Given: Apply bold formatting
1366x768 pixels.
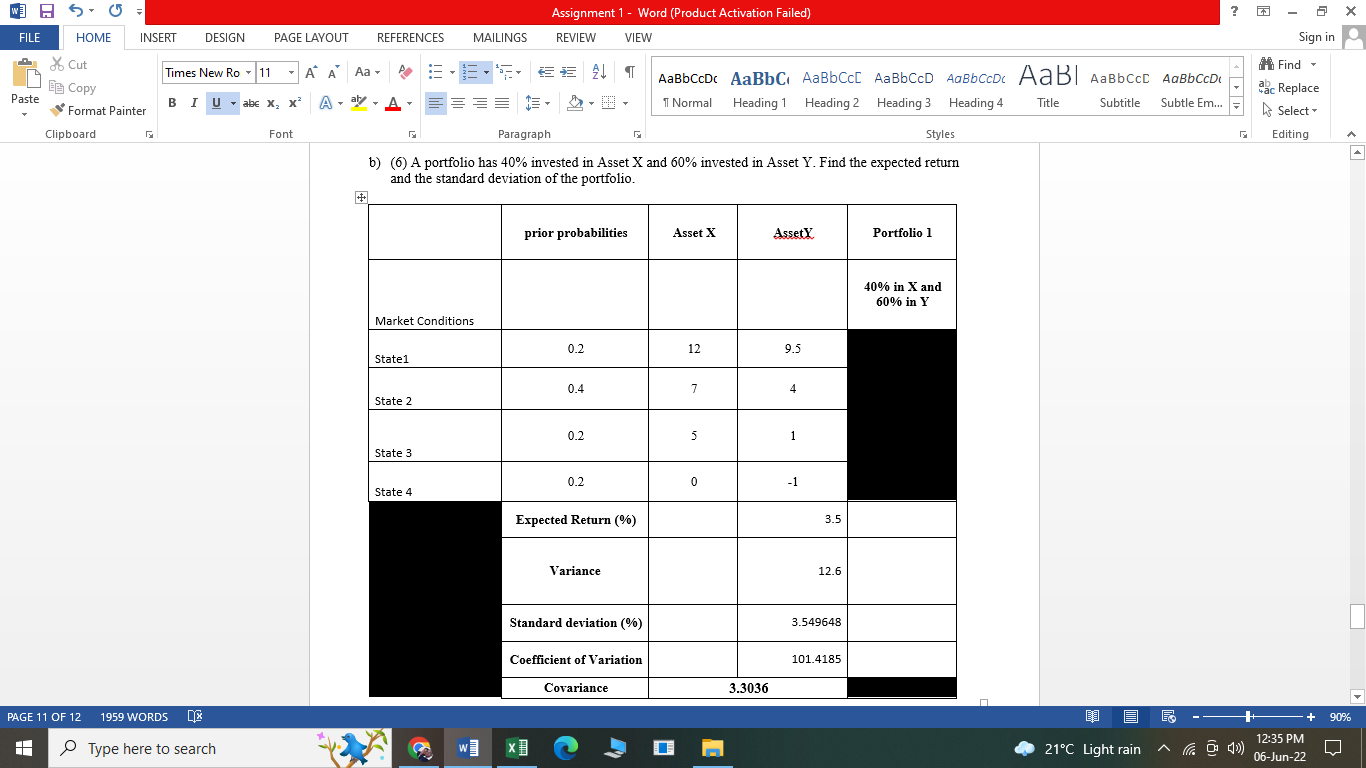Looking at the screenshot, I should [172, 103].
